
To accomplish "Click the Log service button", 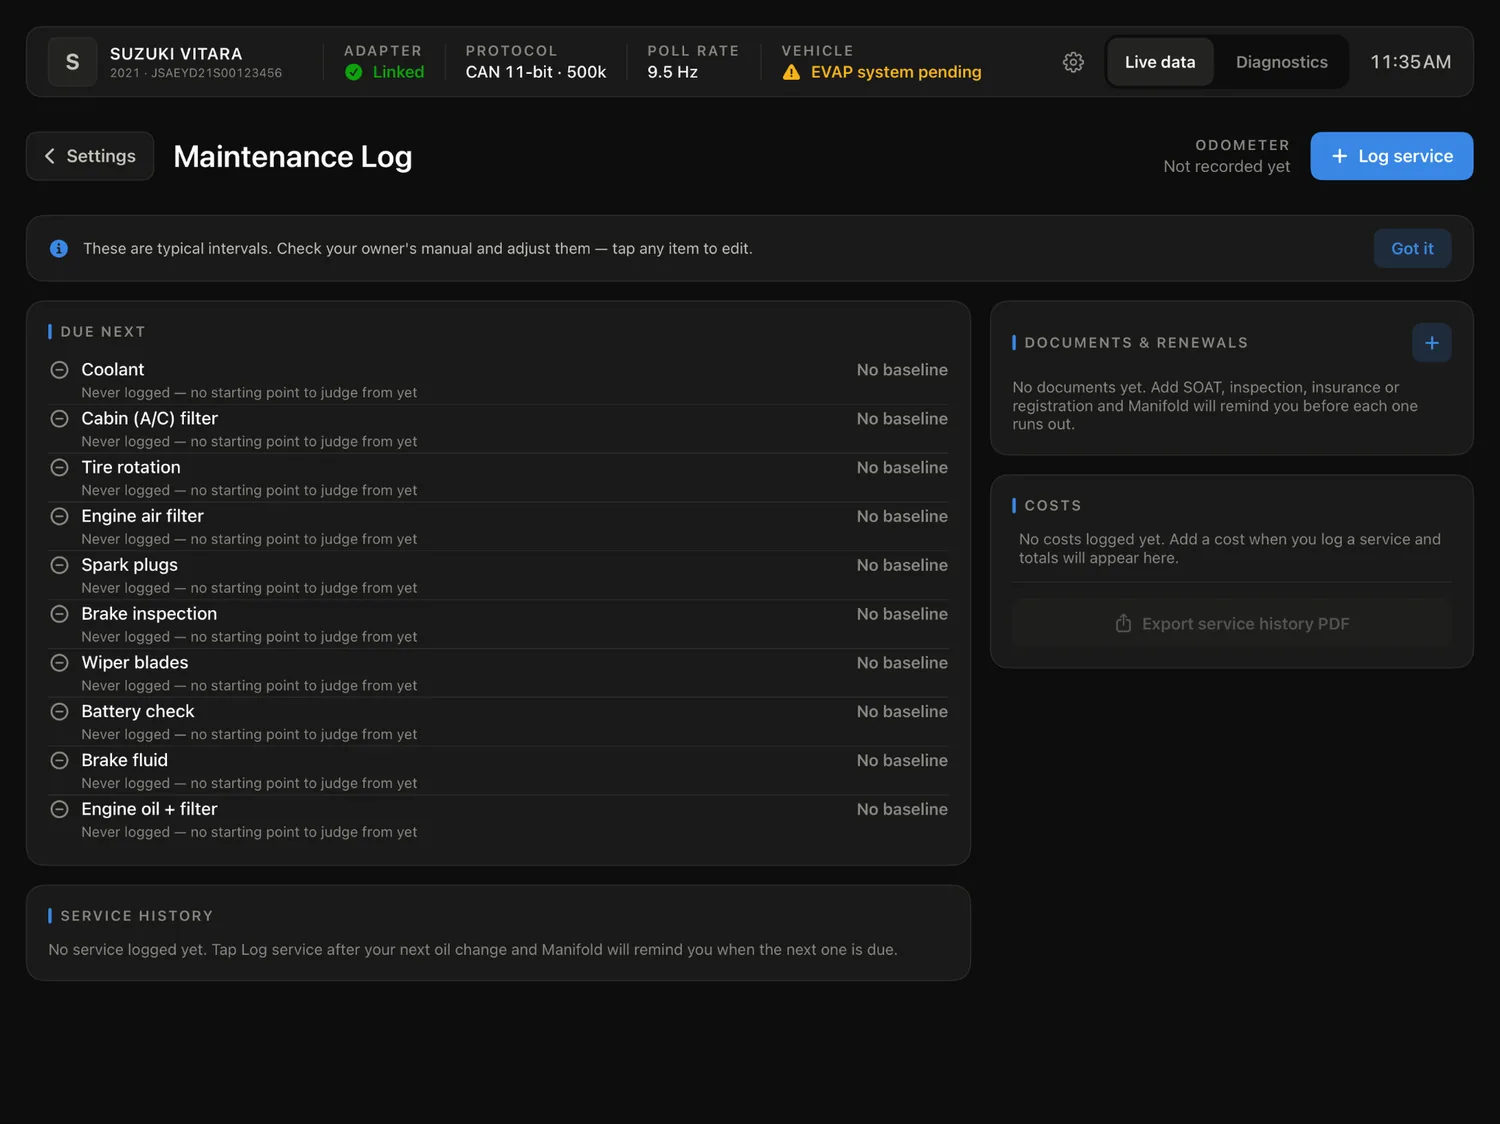I will pyautogui.click(x=1391, y=156).
